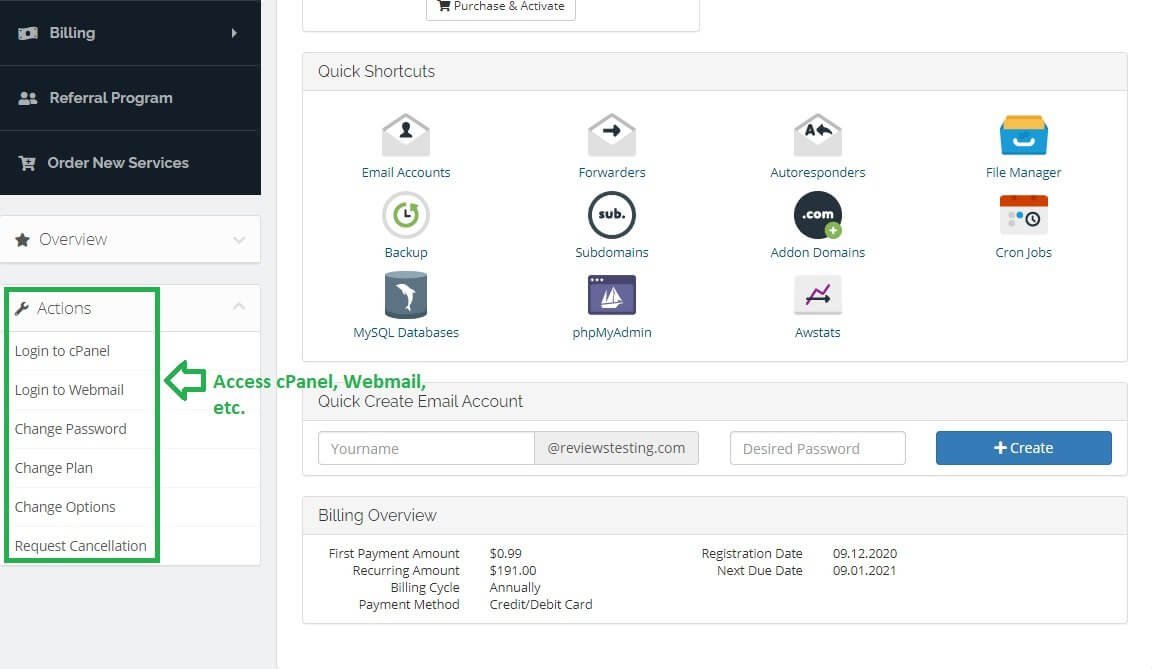Open the Referral Program menu item

tap(130, 98)
